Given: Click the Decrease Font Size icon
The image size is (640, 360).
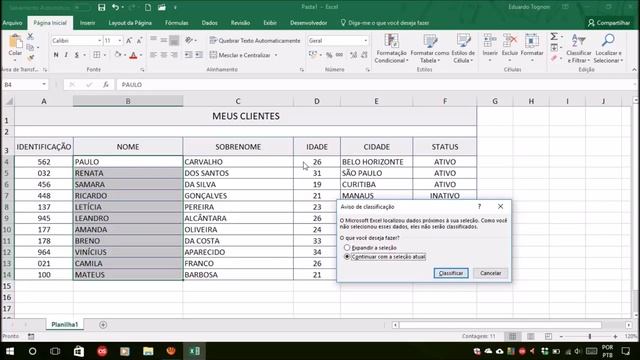Looking at the screenshot, I should click(x=139, y=40).
